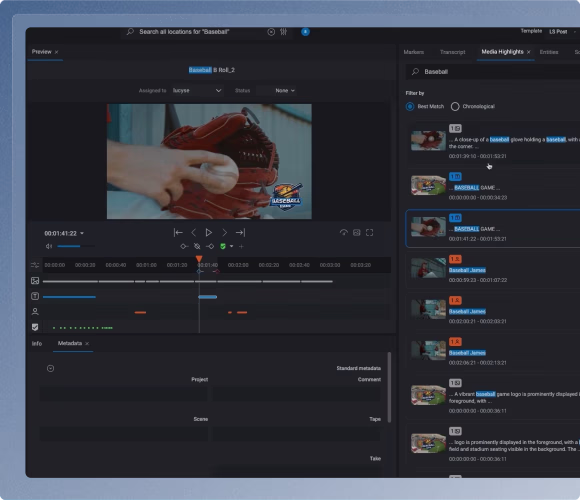Open the timecode 00:01:41:22 dropdown
The image size is (580, 500).
coord(82,233)
